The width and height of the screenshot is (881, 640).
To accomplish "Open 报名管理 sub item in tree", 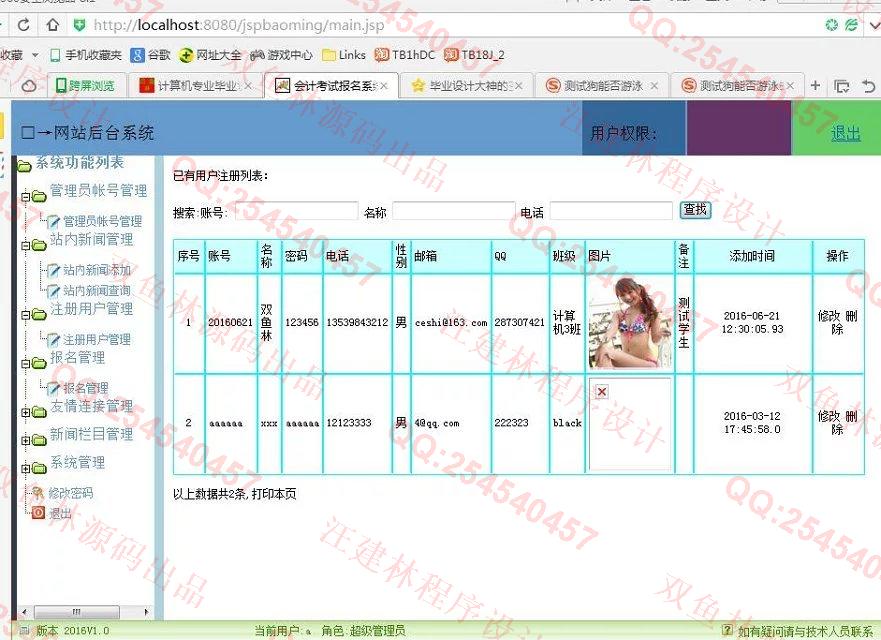I will [x=85, y=388].
